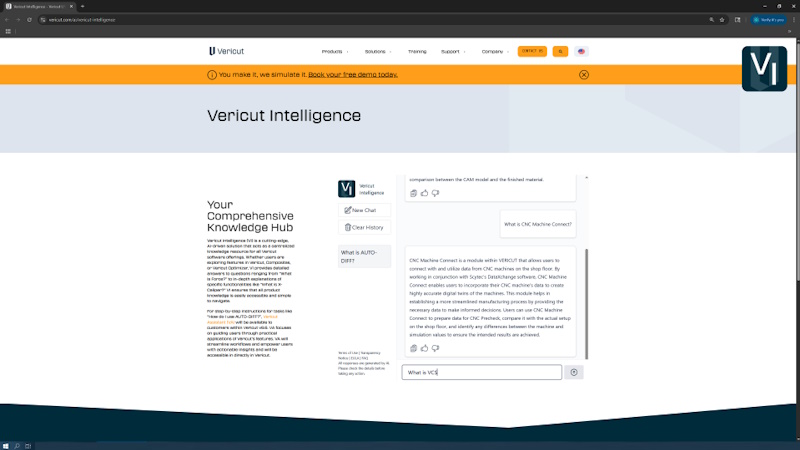
Task: Send the typed chat message
Action: 574,372
